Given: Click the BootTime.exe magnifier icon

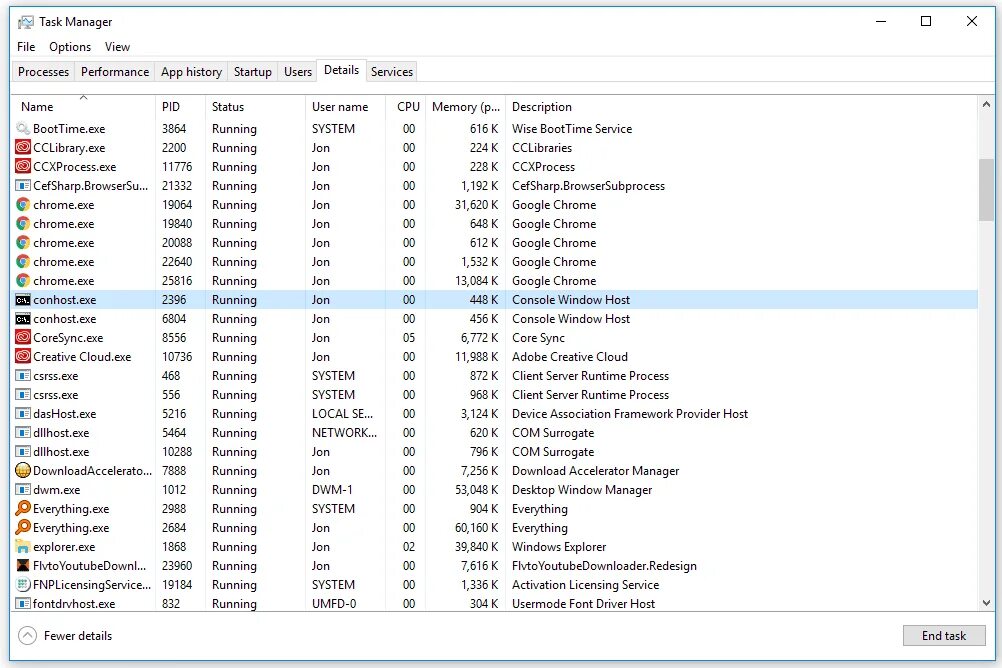Looking at the screenshot, I should click(x=23, y=128).
